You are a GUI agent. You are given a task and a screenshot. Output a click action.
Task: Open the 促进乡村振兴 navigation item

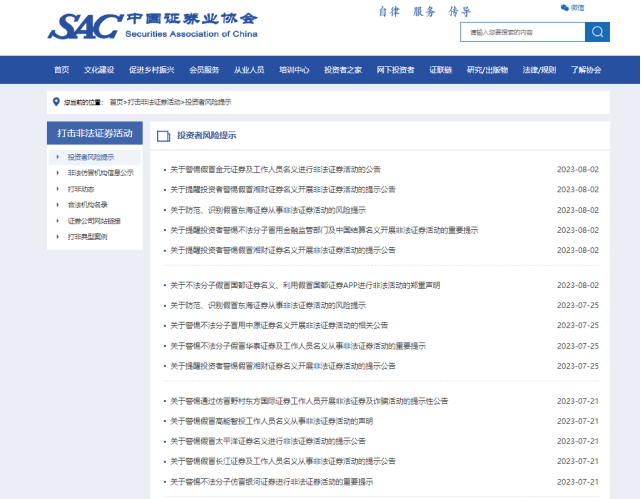click(152, 70)
